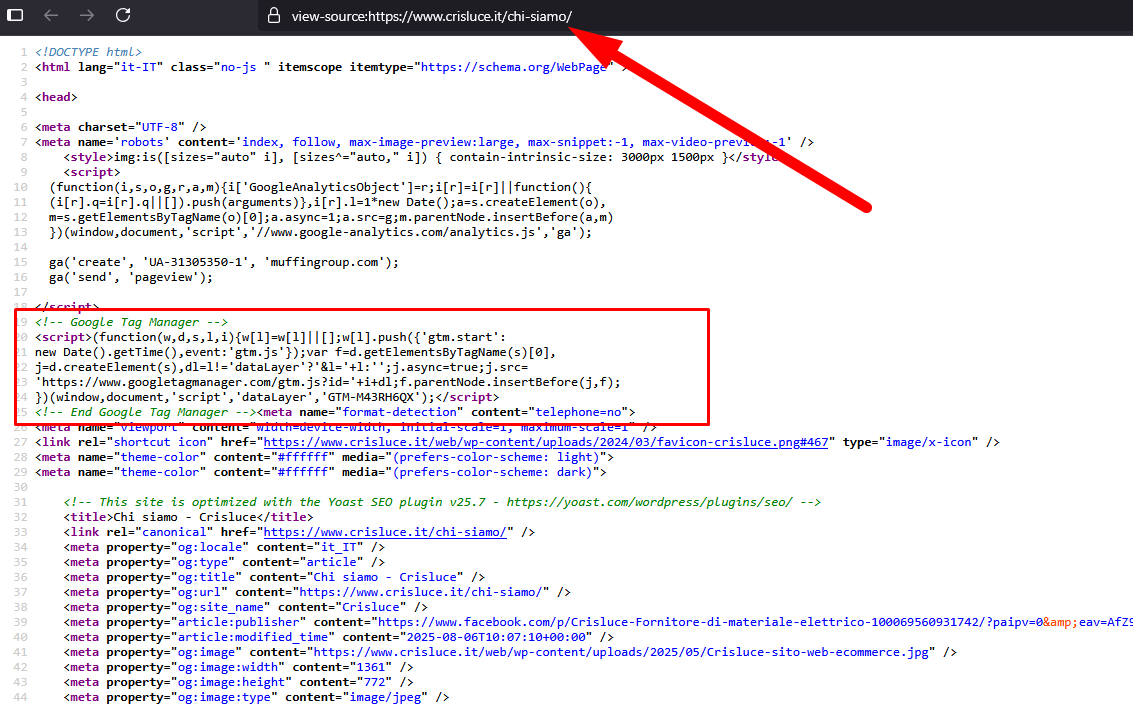Click the browser forward arrow

[x=87, y=15]
